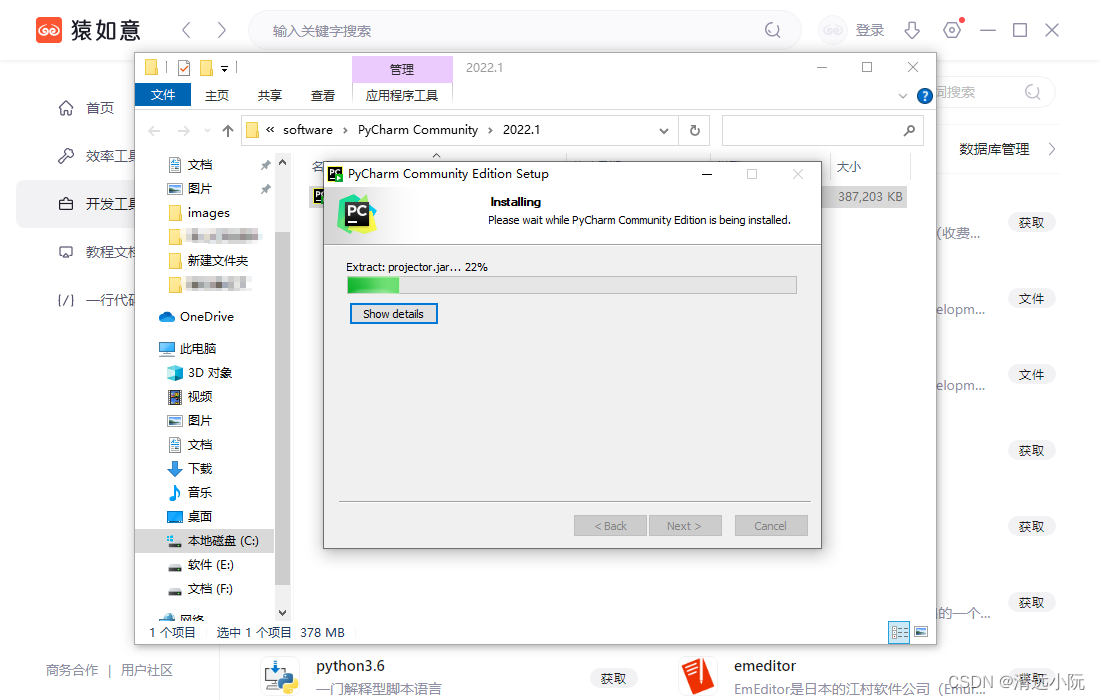The height and width of the screenshot is (700, 1100).
Task: Open the 文件 tab in Explorer
Action: tap(163, 95)
